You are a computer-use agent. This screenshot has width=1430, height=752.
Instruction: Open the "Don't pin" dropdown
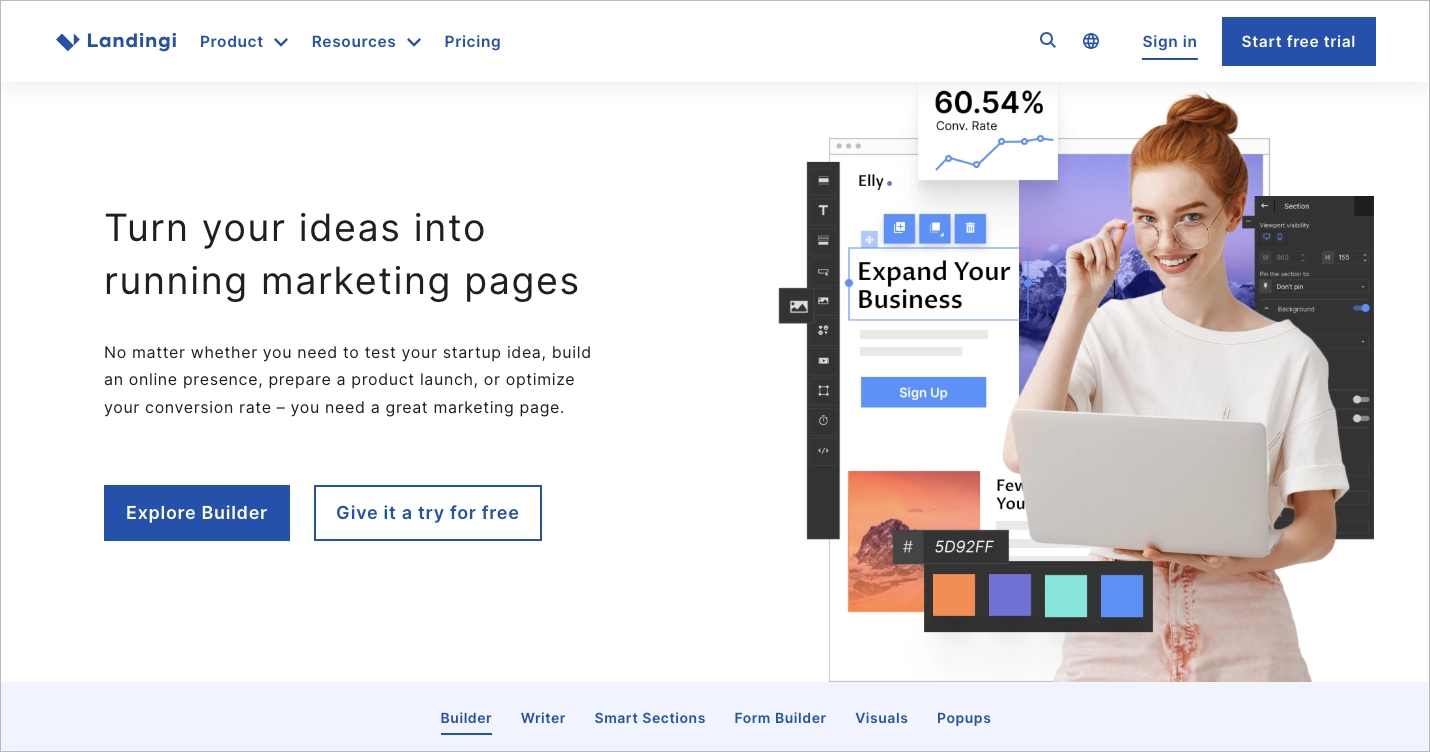click(1314, 287)
